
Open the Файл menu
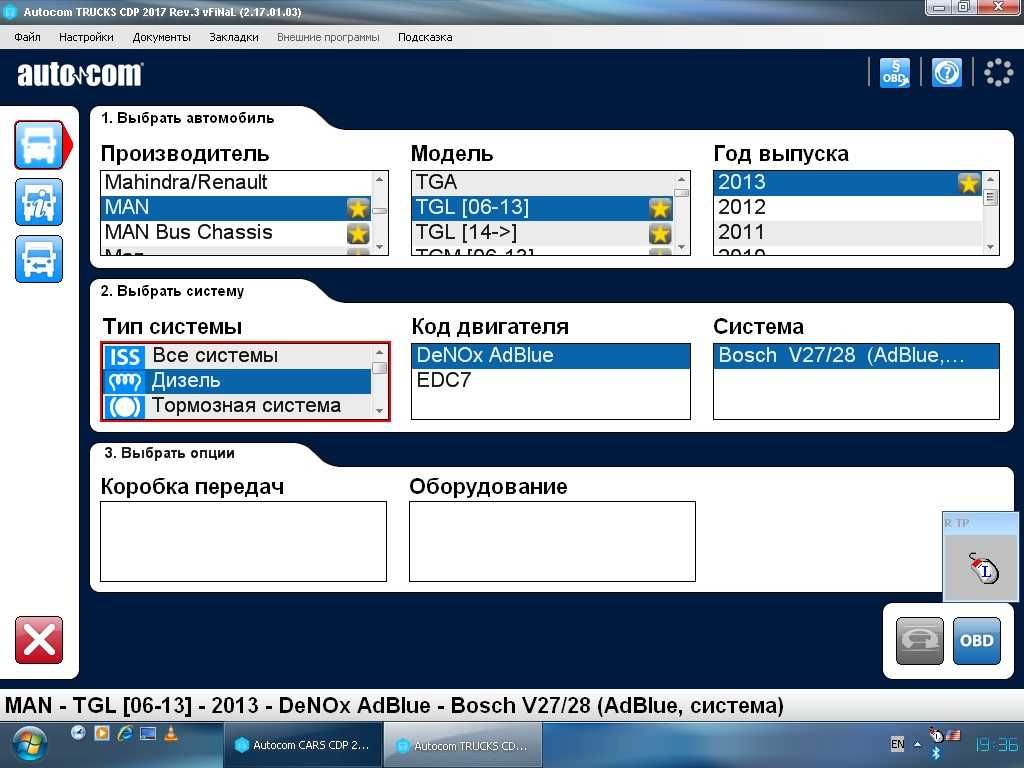click(x=27, y=37)
